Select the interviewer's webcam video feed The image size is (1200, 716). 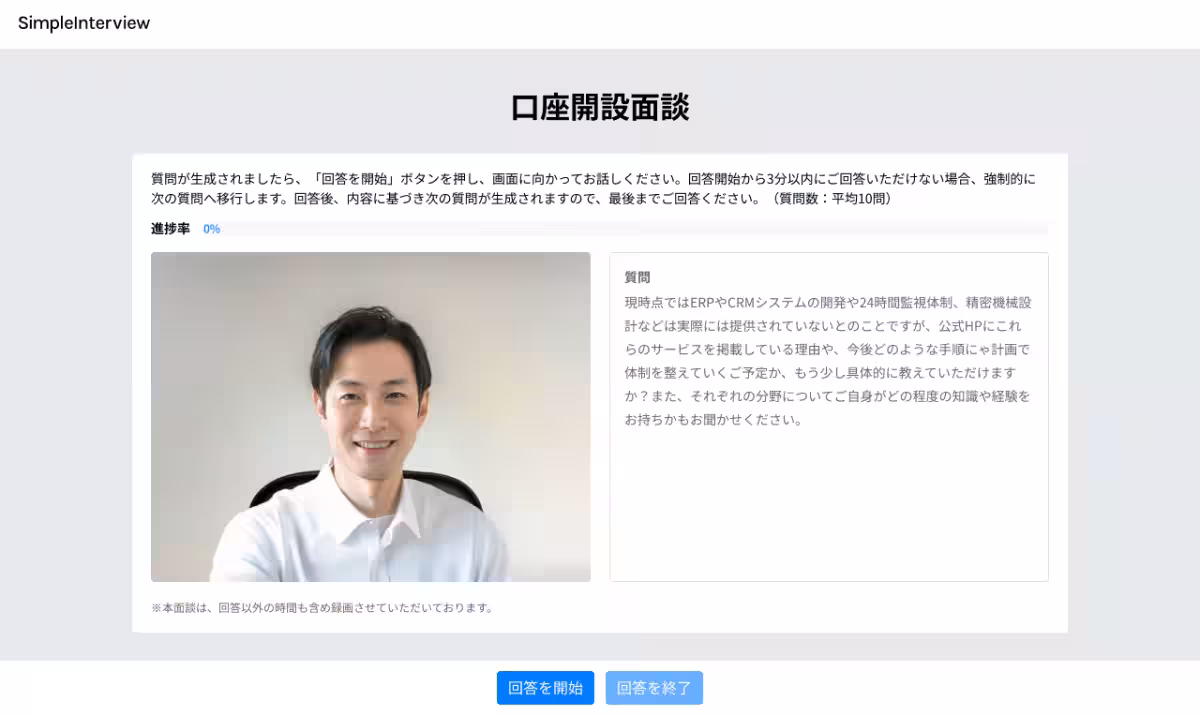pos(370,417)
